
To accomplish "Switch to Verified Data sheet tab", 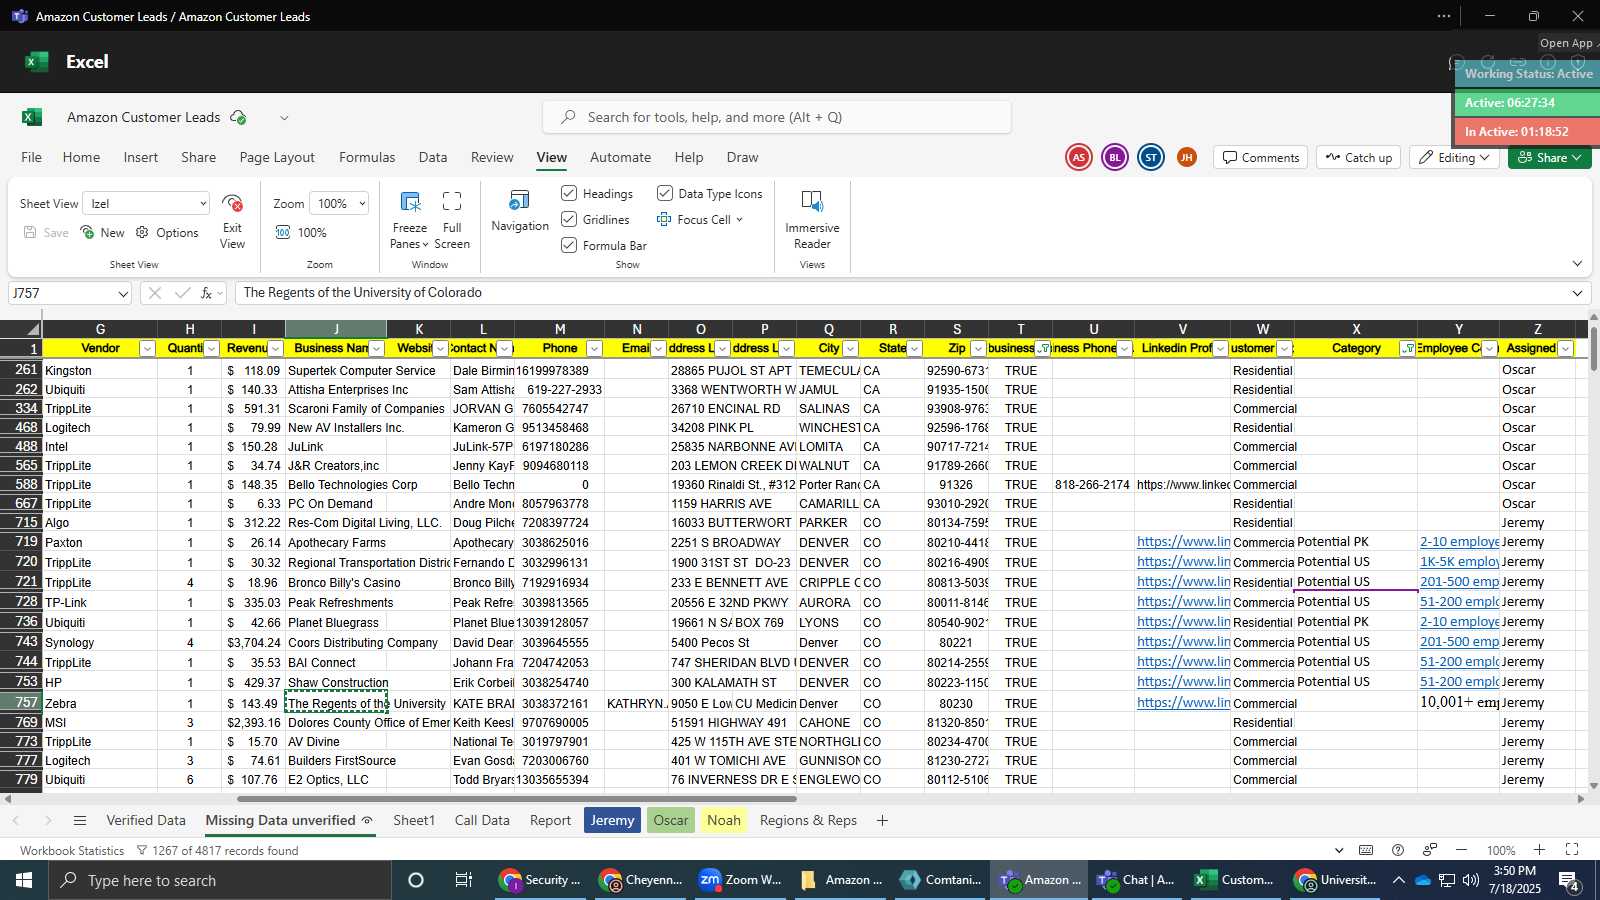I will coord(146,820).
